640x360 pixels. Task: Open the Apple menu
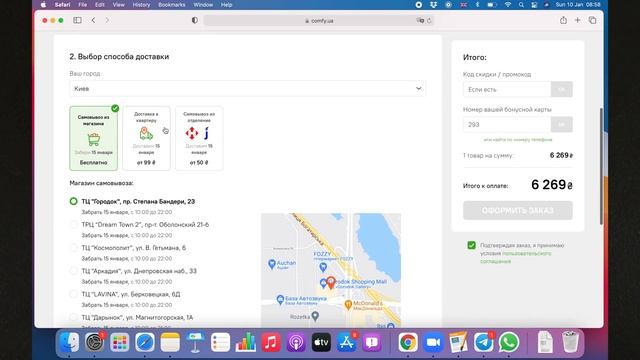[44, 5]
